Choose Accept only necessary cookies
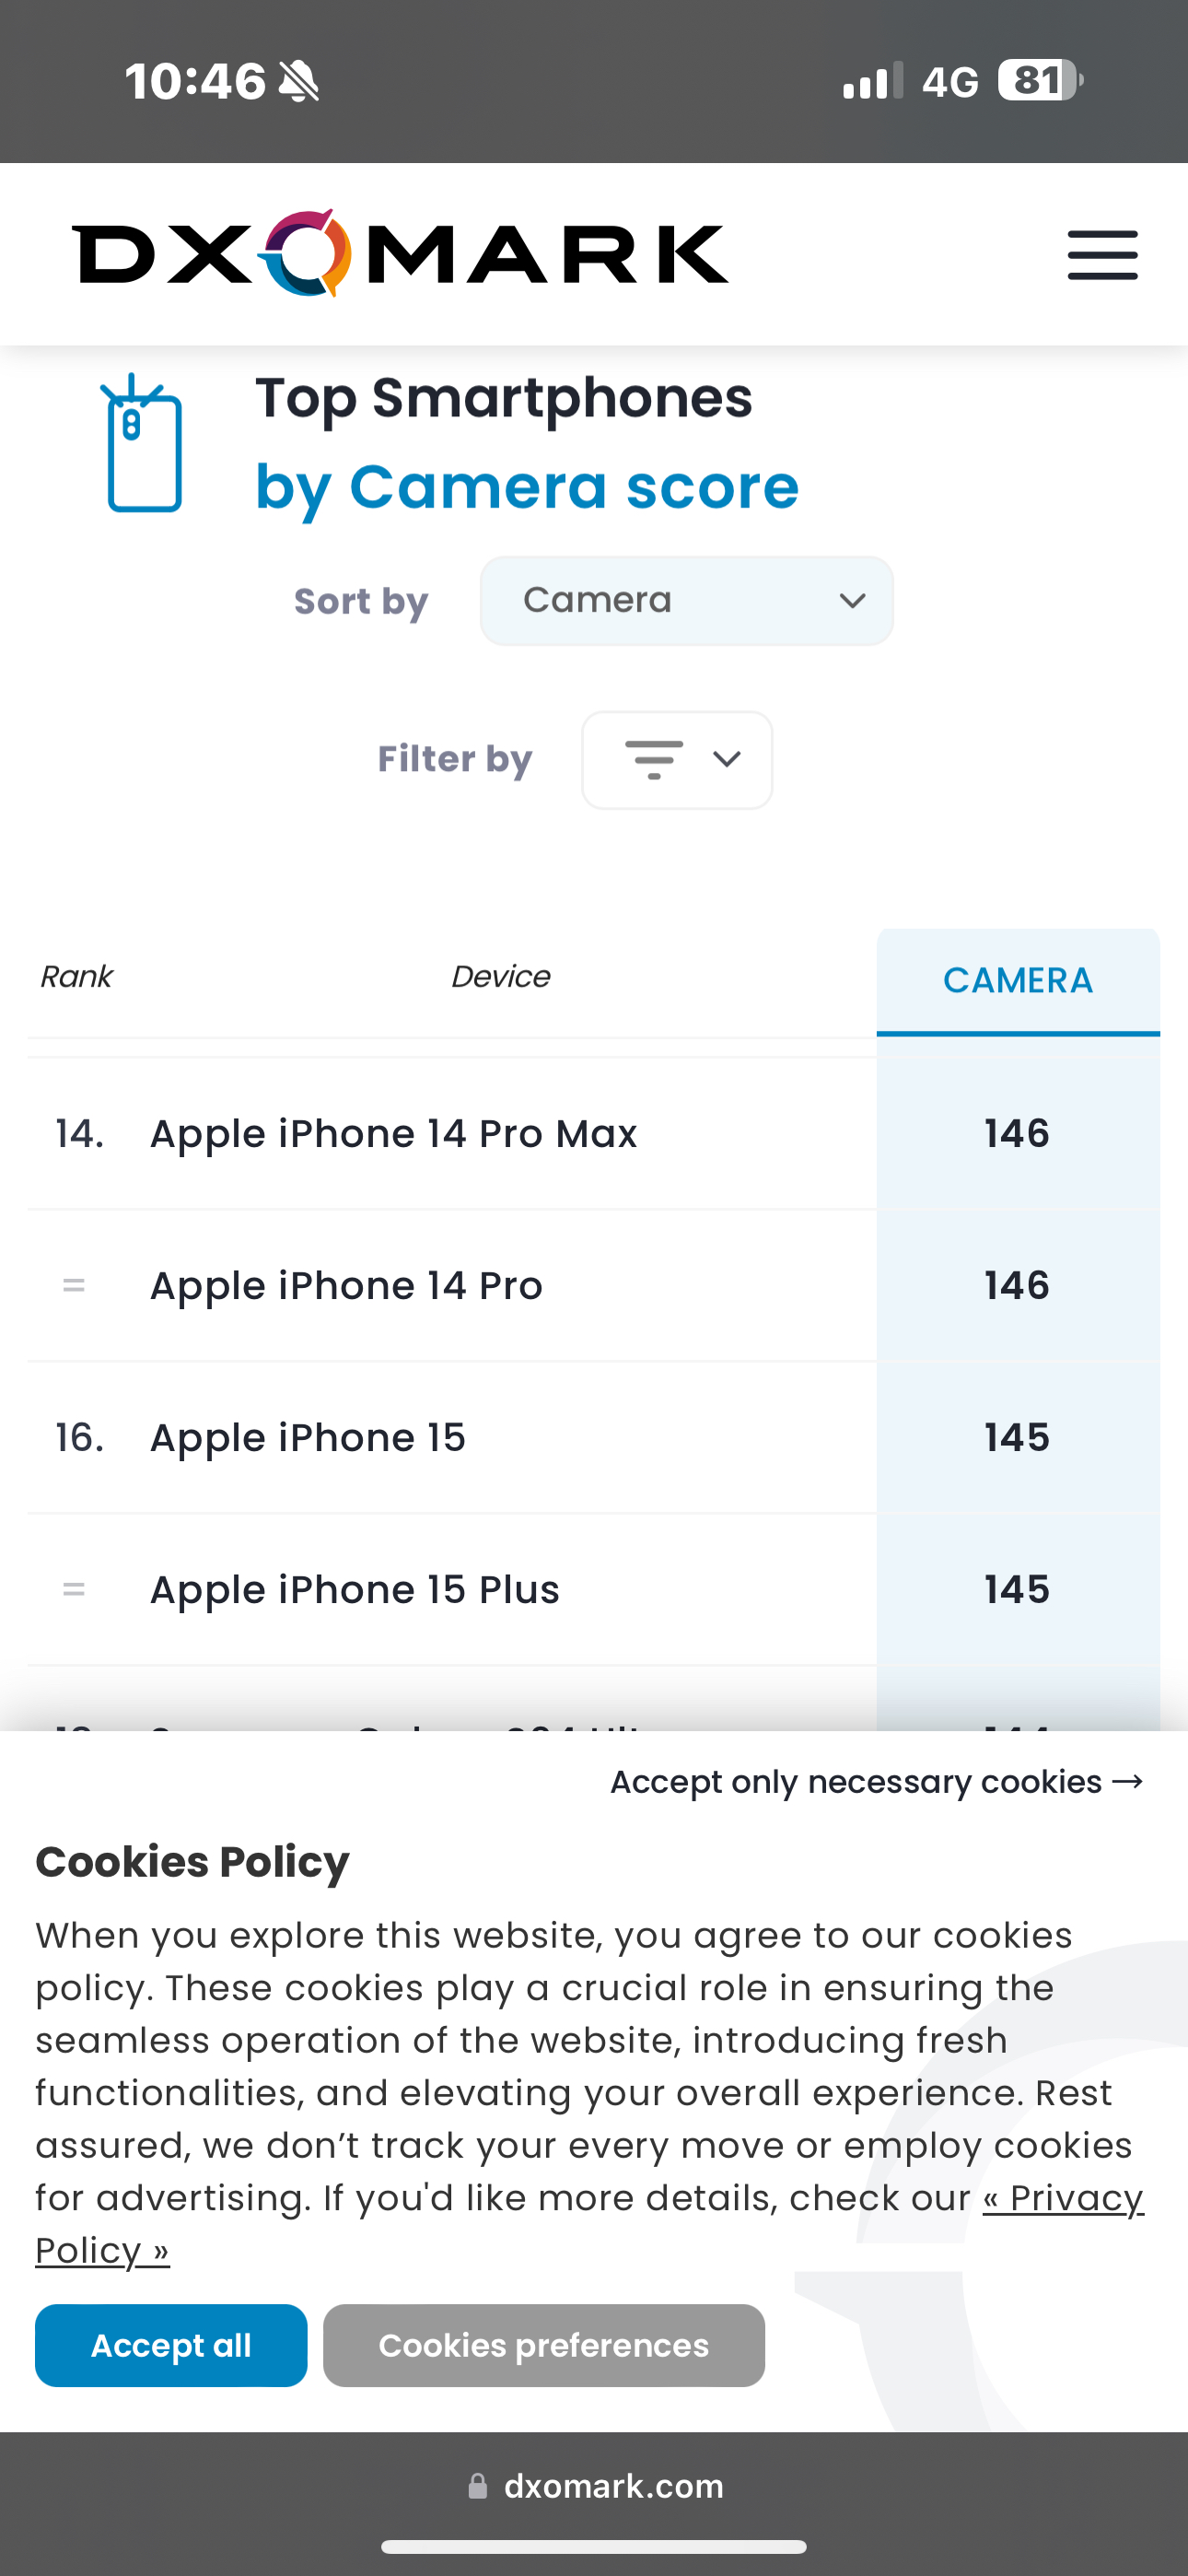The image size is (1188, 2576). [x=877, y=1782]
